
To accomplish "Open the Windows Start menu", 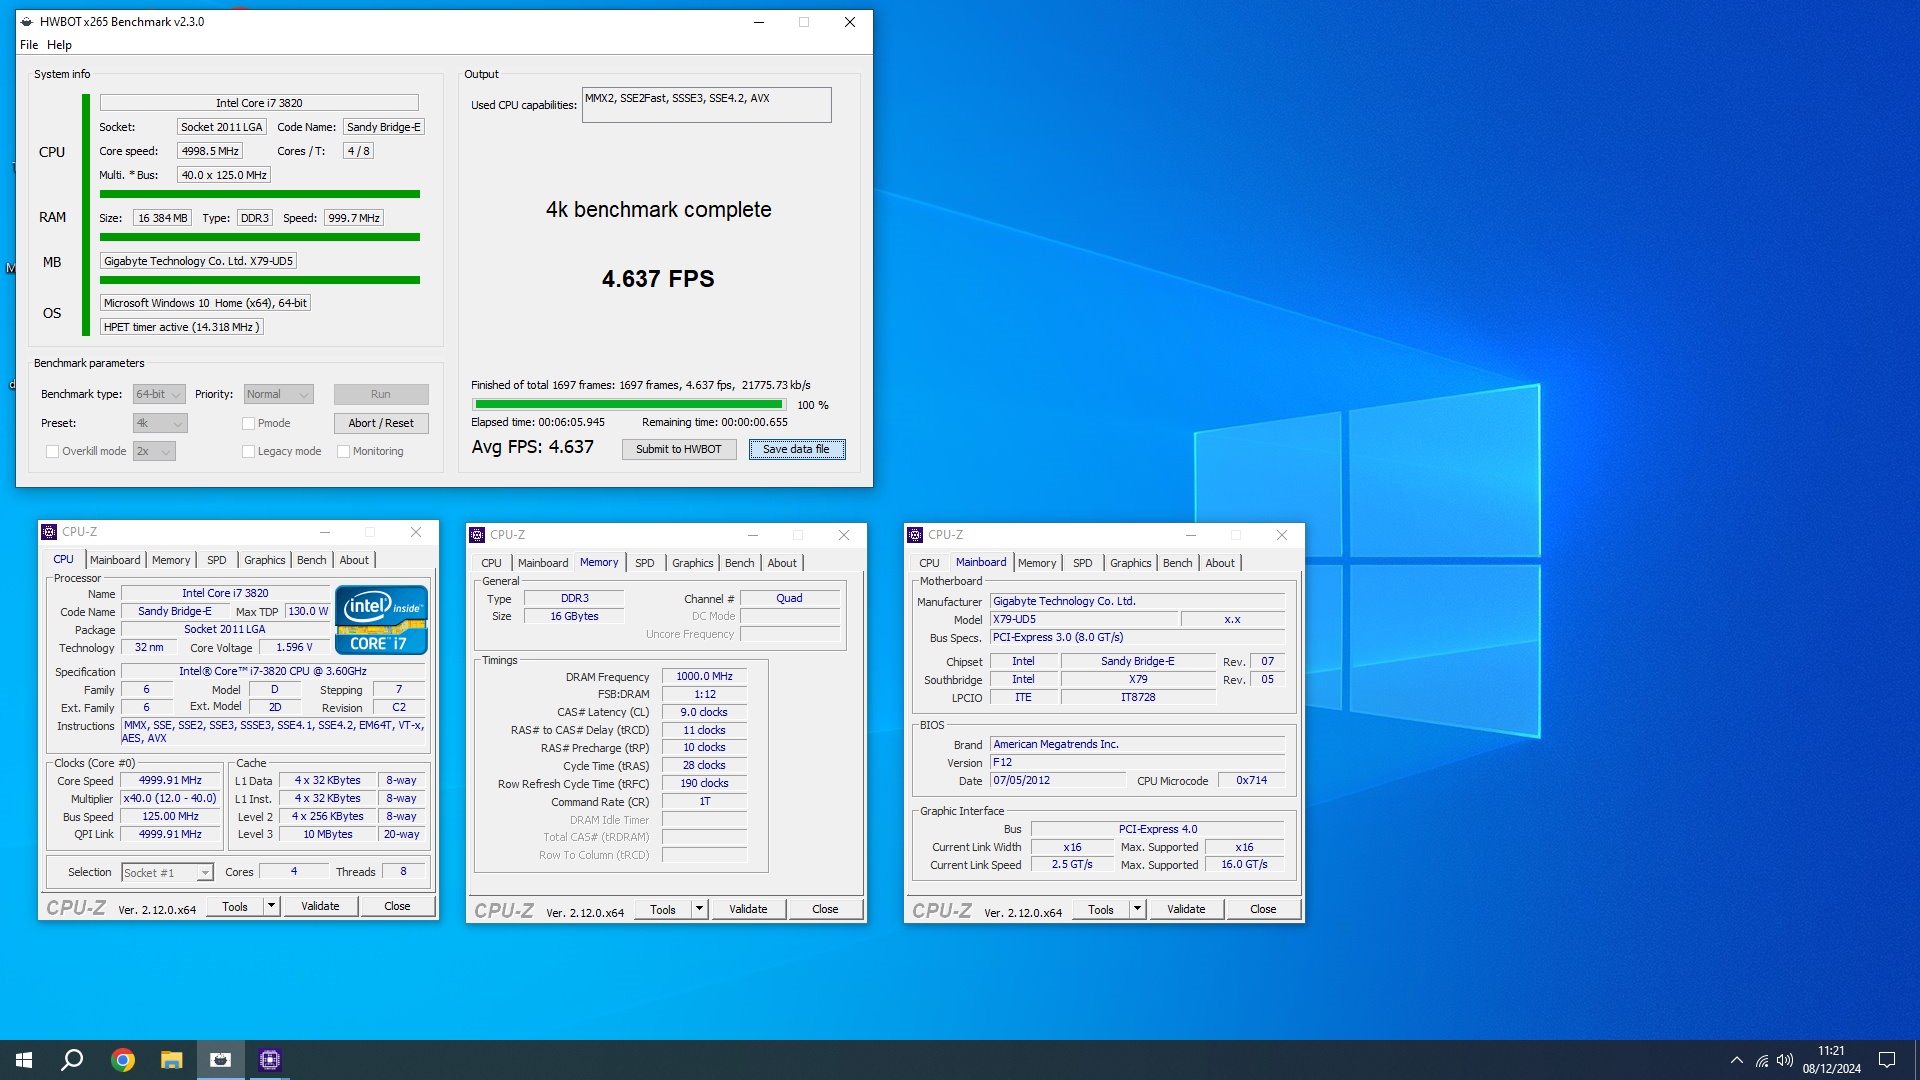I will [x=24, y=1060].
